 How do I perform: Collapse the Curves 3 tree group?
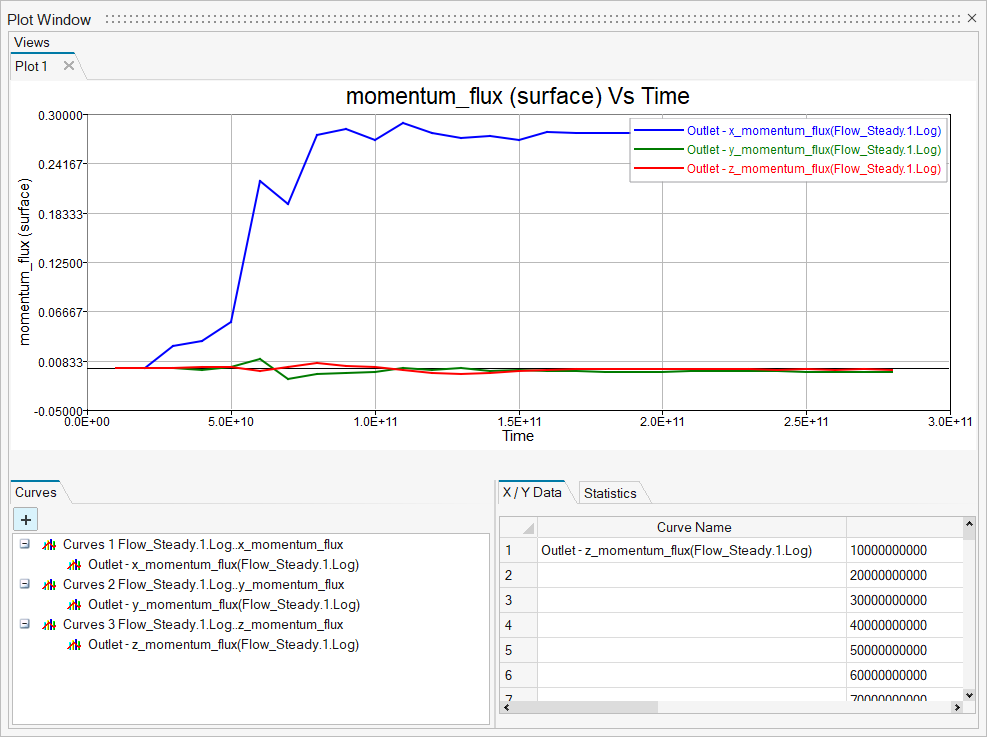coord(24,625)
